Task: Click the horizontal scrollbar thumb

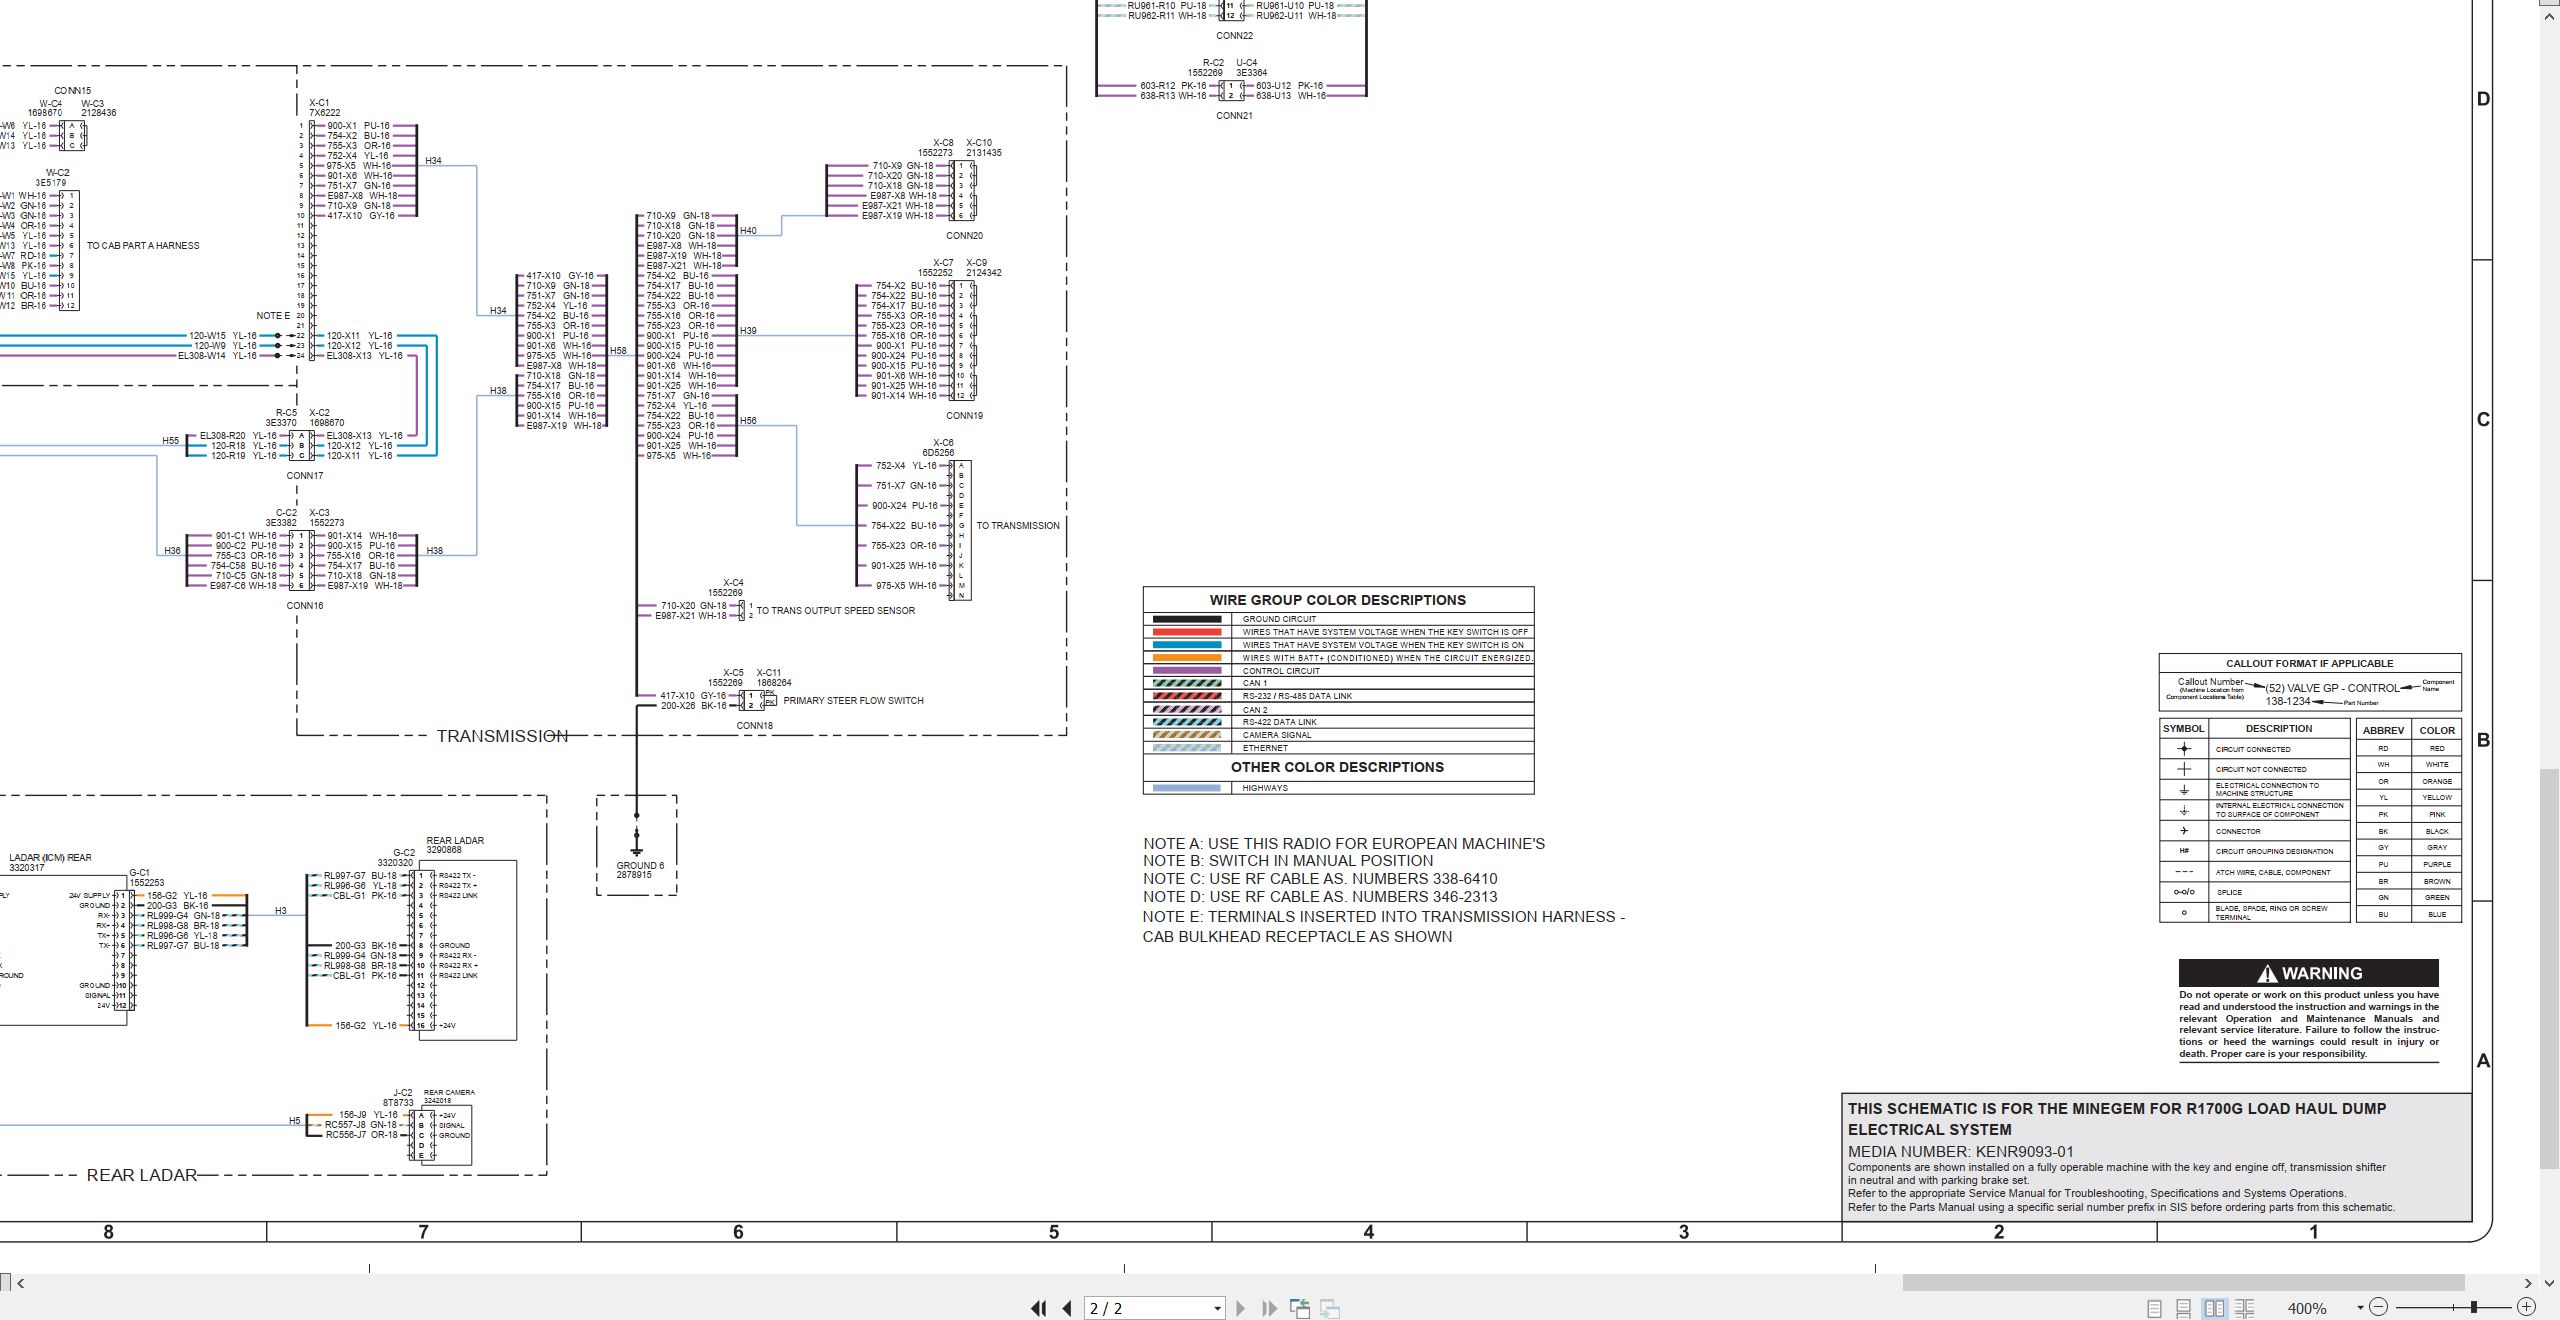Action: click(2183, 1282)
